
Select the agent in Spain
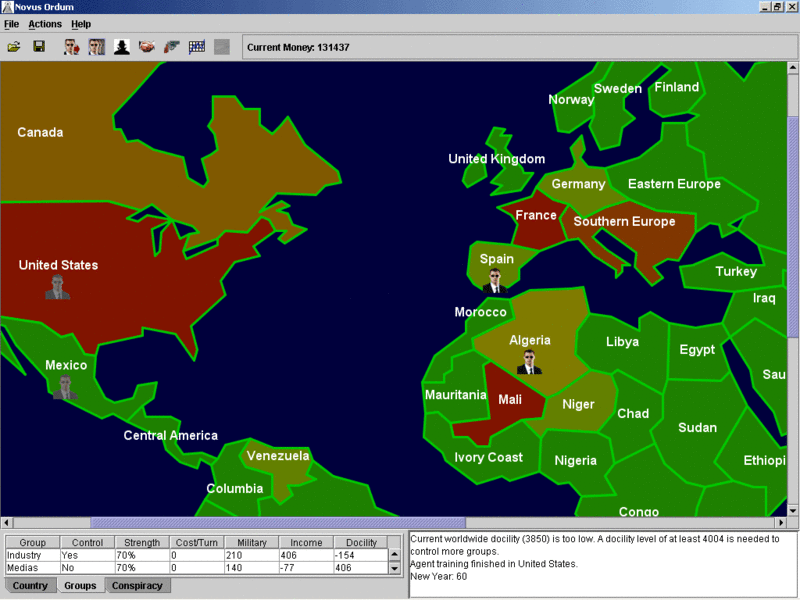click(x=494, y=283)
